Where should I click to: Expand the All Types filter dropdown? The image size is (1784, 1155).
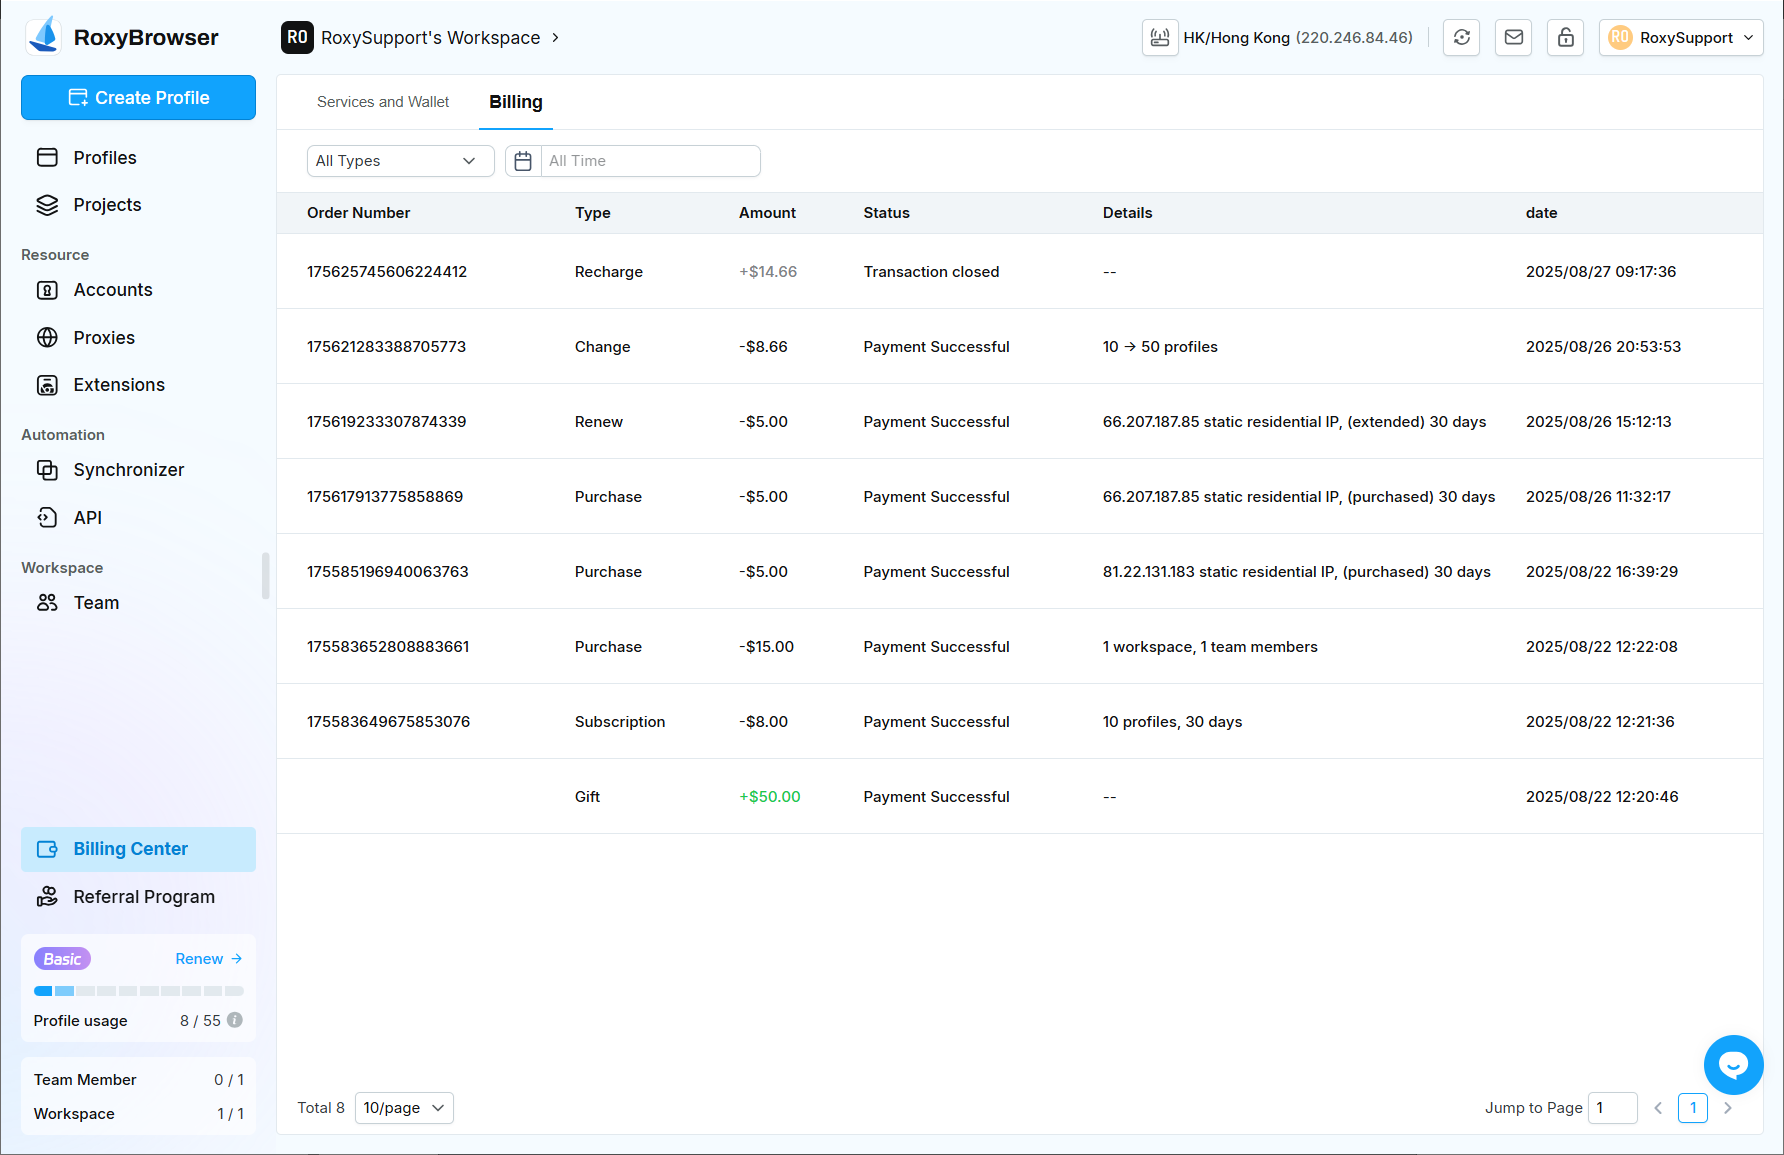[400, 161]
